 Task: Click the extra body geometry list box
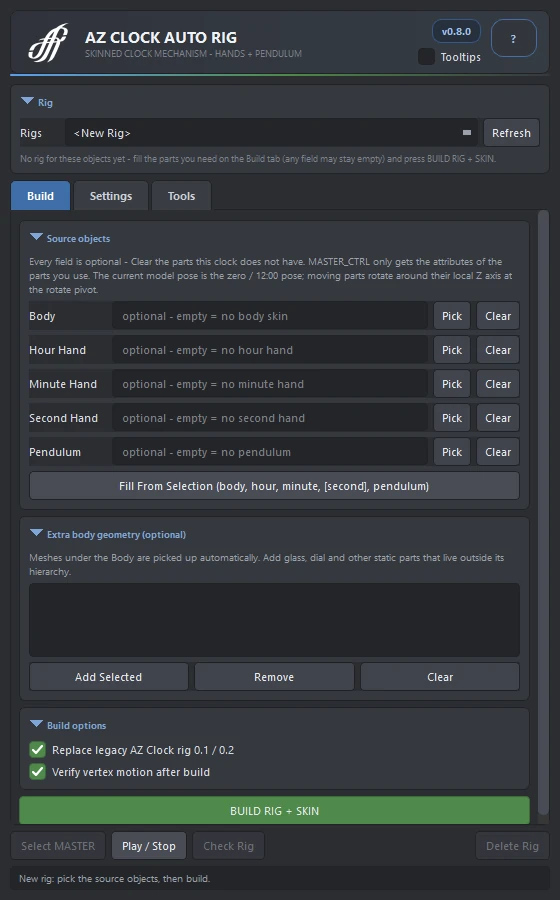274,620
